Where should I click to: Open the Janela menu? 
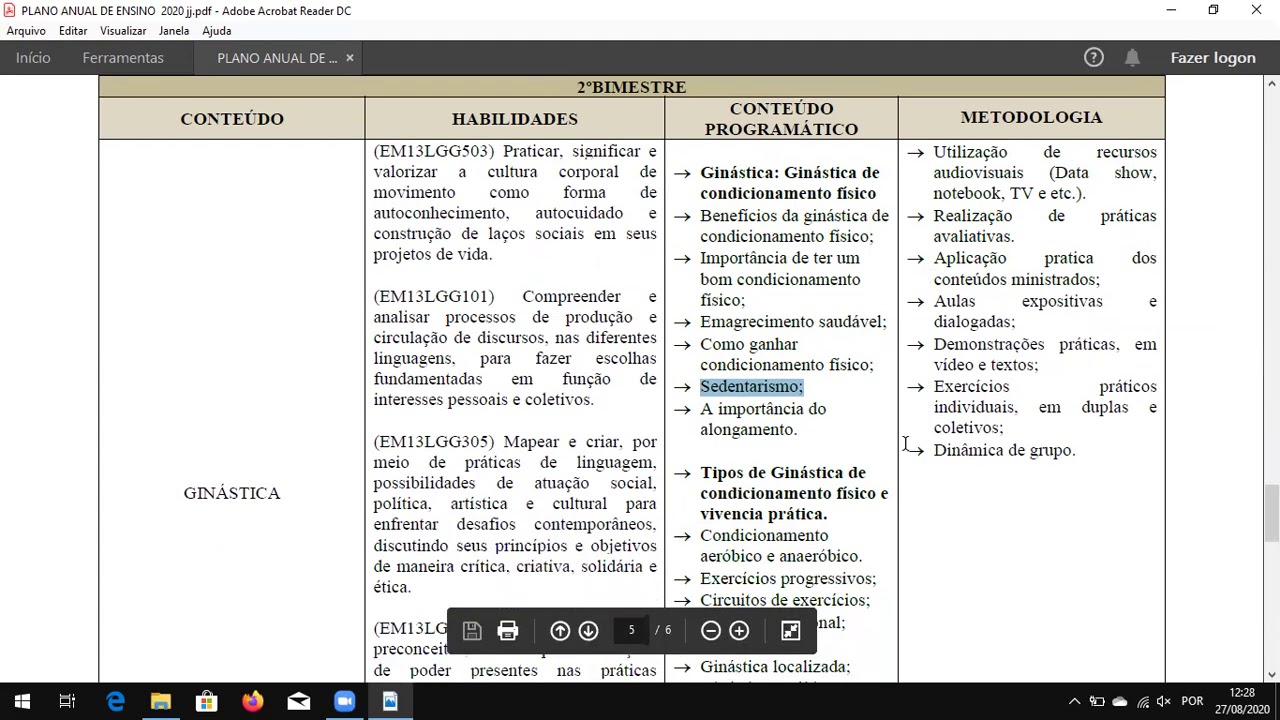[174, 31]
